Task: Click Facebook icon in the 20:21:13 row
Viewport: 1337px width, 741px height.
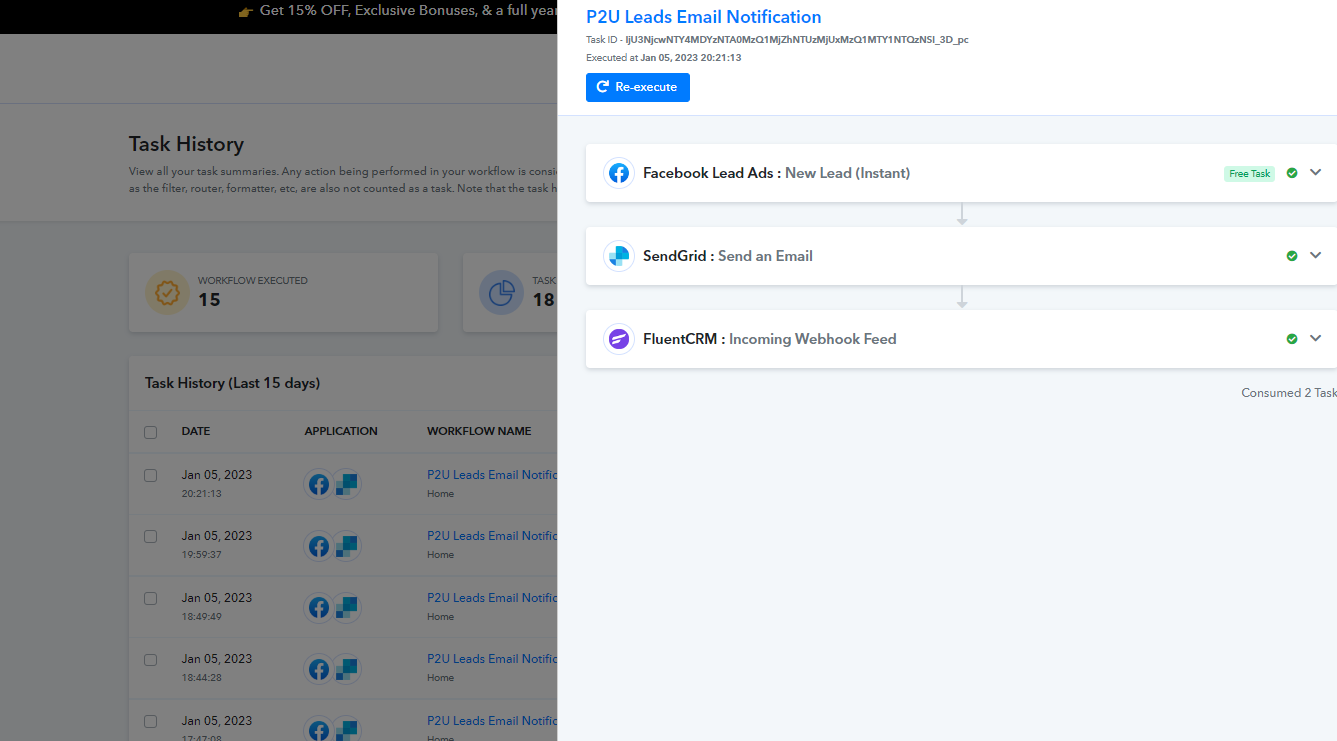Action: (x=319, y=485)
